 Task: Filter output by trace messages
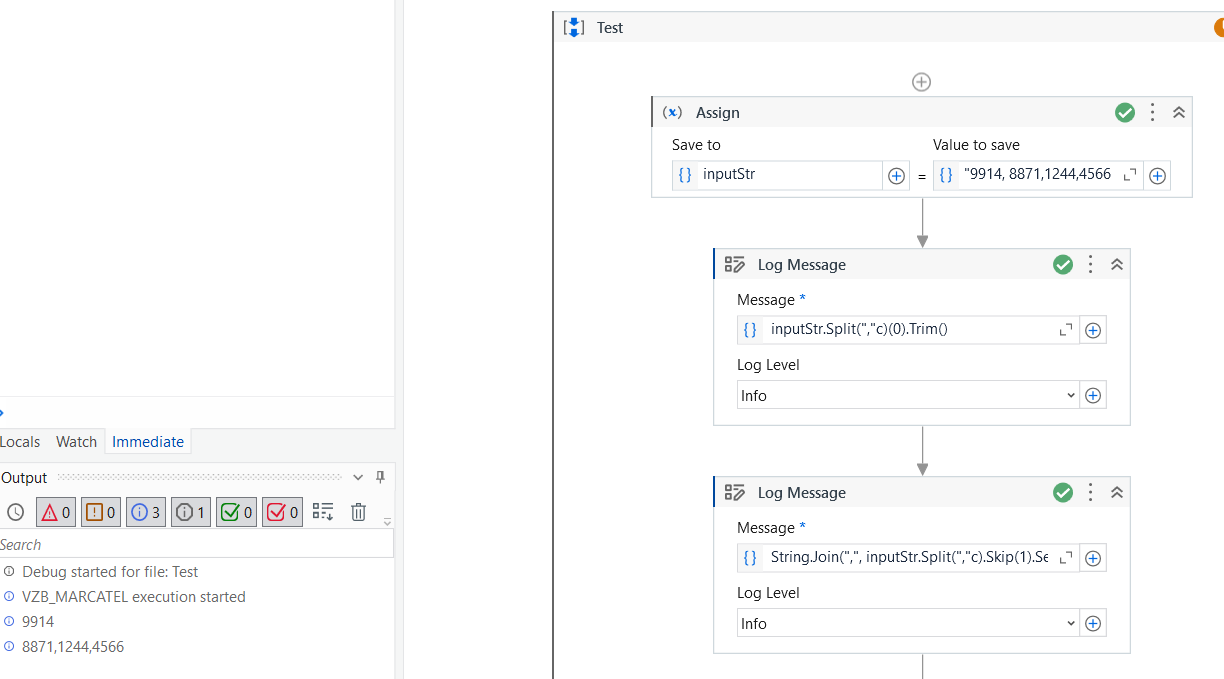(190, 512)
